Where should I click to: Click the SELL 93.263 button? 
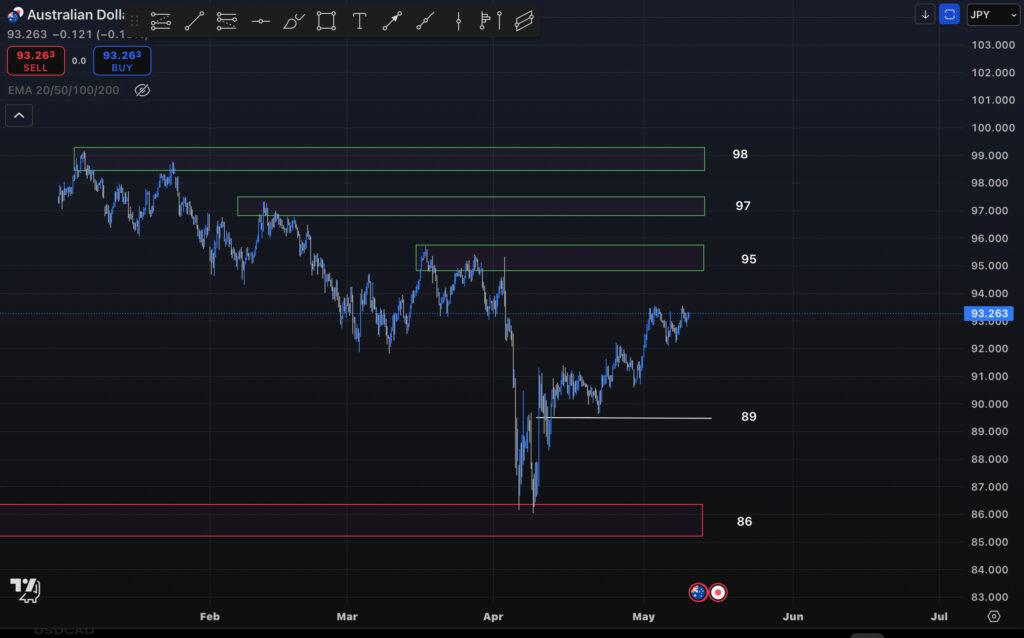pyautogui.click(x=35, y=60)
